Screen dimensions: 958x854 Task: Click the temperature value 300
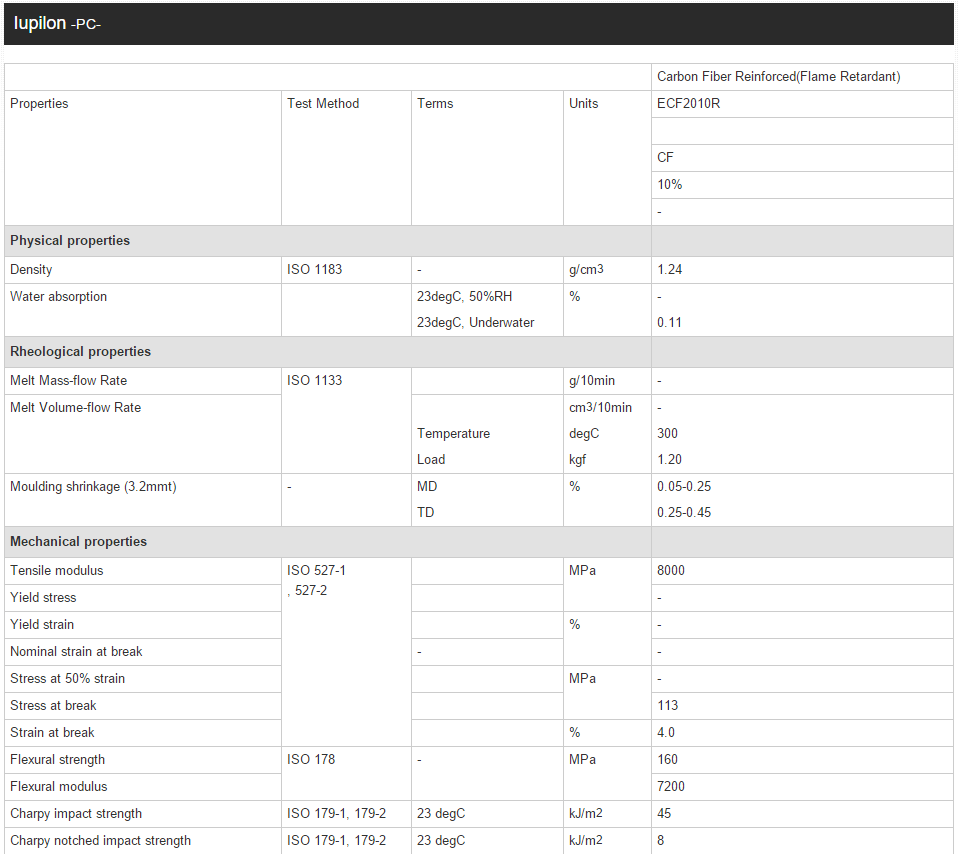[667, 433]
